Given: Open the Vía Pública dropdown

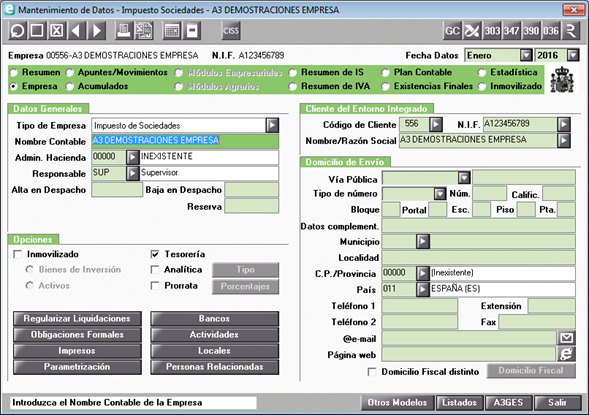Looking at the screenshot, I should point(464,178).
